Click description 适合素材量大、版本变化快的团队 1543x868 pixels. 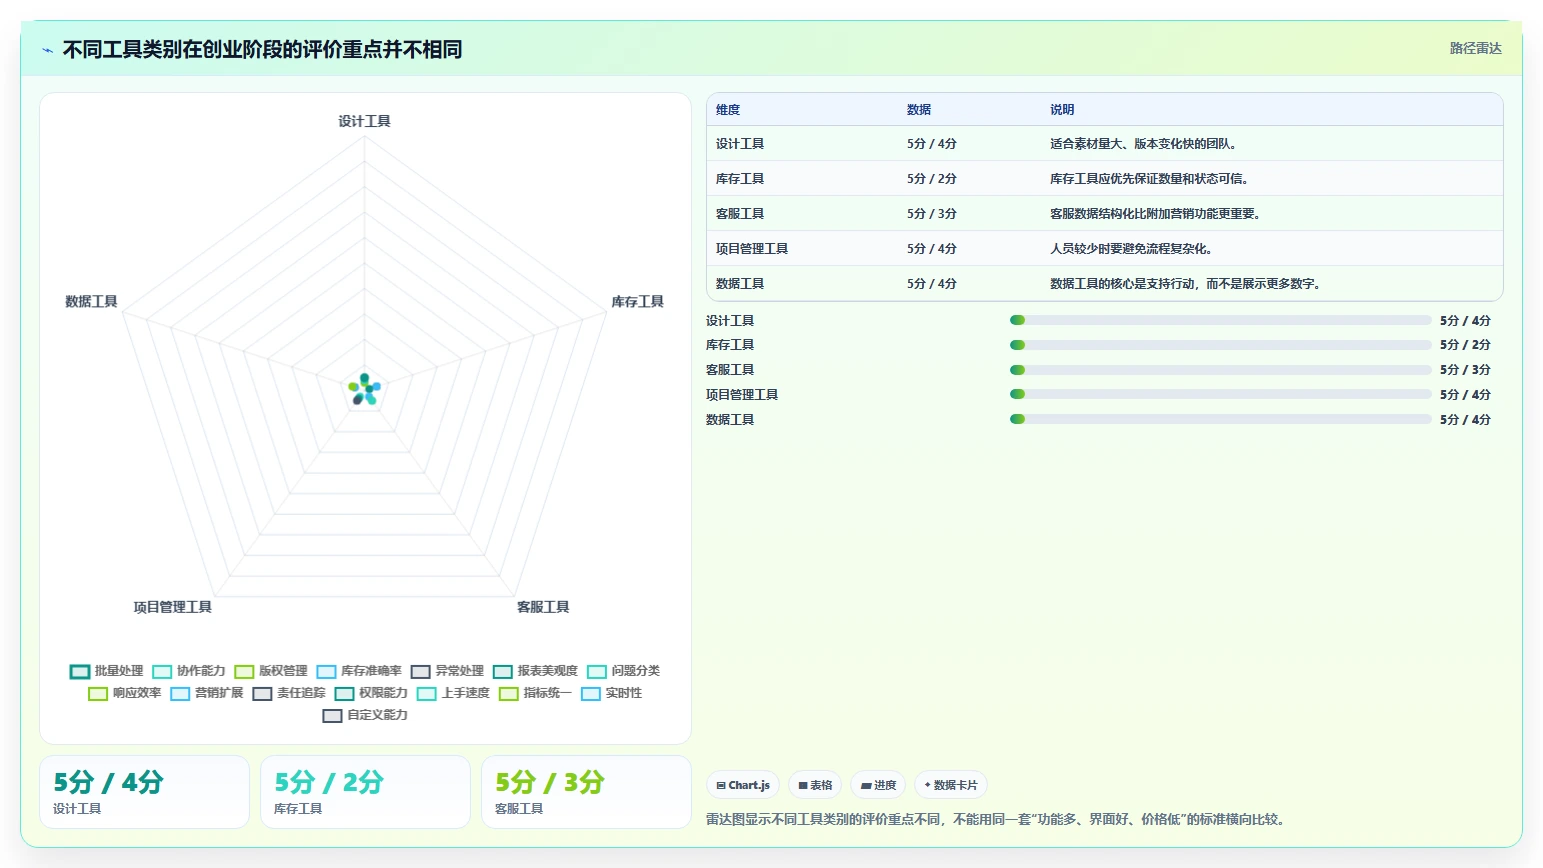coord(1145,144)
